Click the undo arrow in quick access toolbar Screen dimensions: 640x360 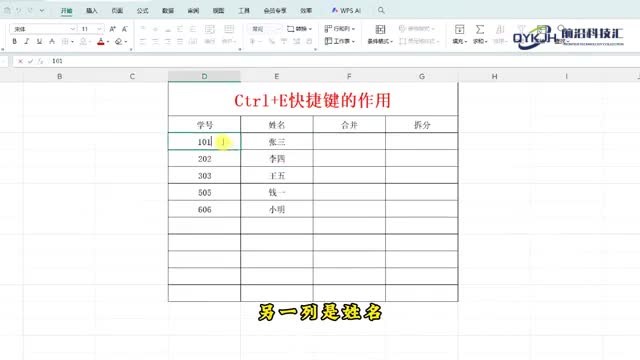point(18,11)
